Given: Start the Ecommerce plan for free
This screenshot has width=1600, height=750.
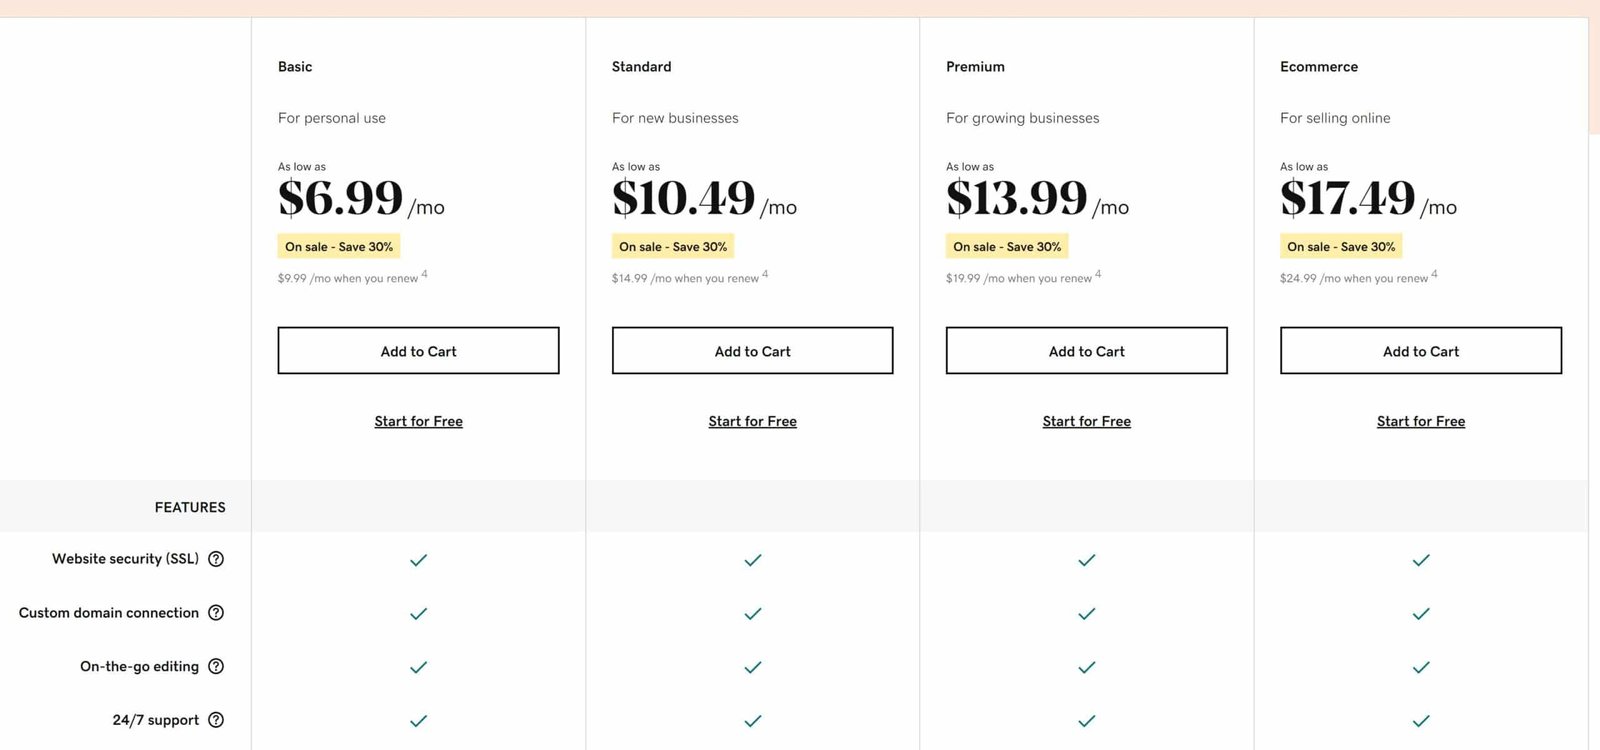Looking at the screenshot, I should coord(1421,422).
